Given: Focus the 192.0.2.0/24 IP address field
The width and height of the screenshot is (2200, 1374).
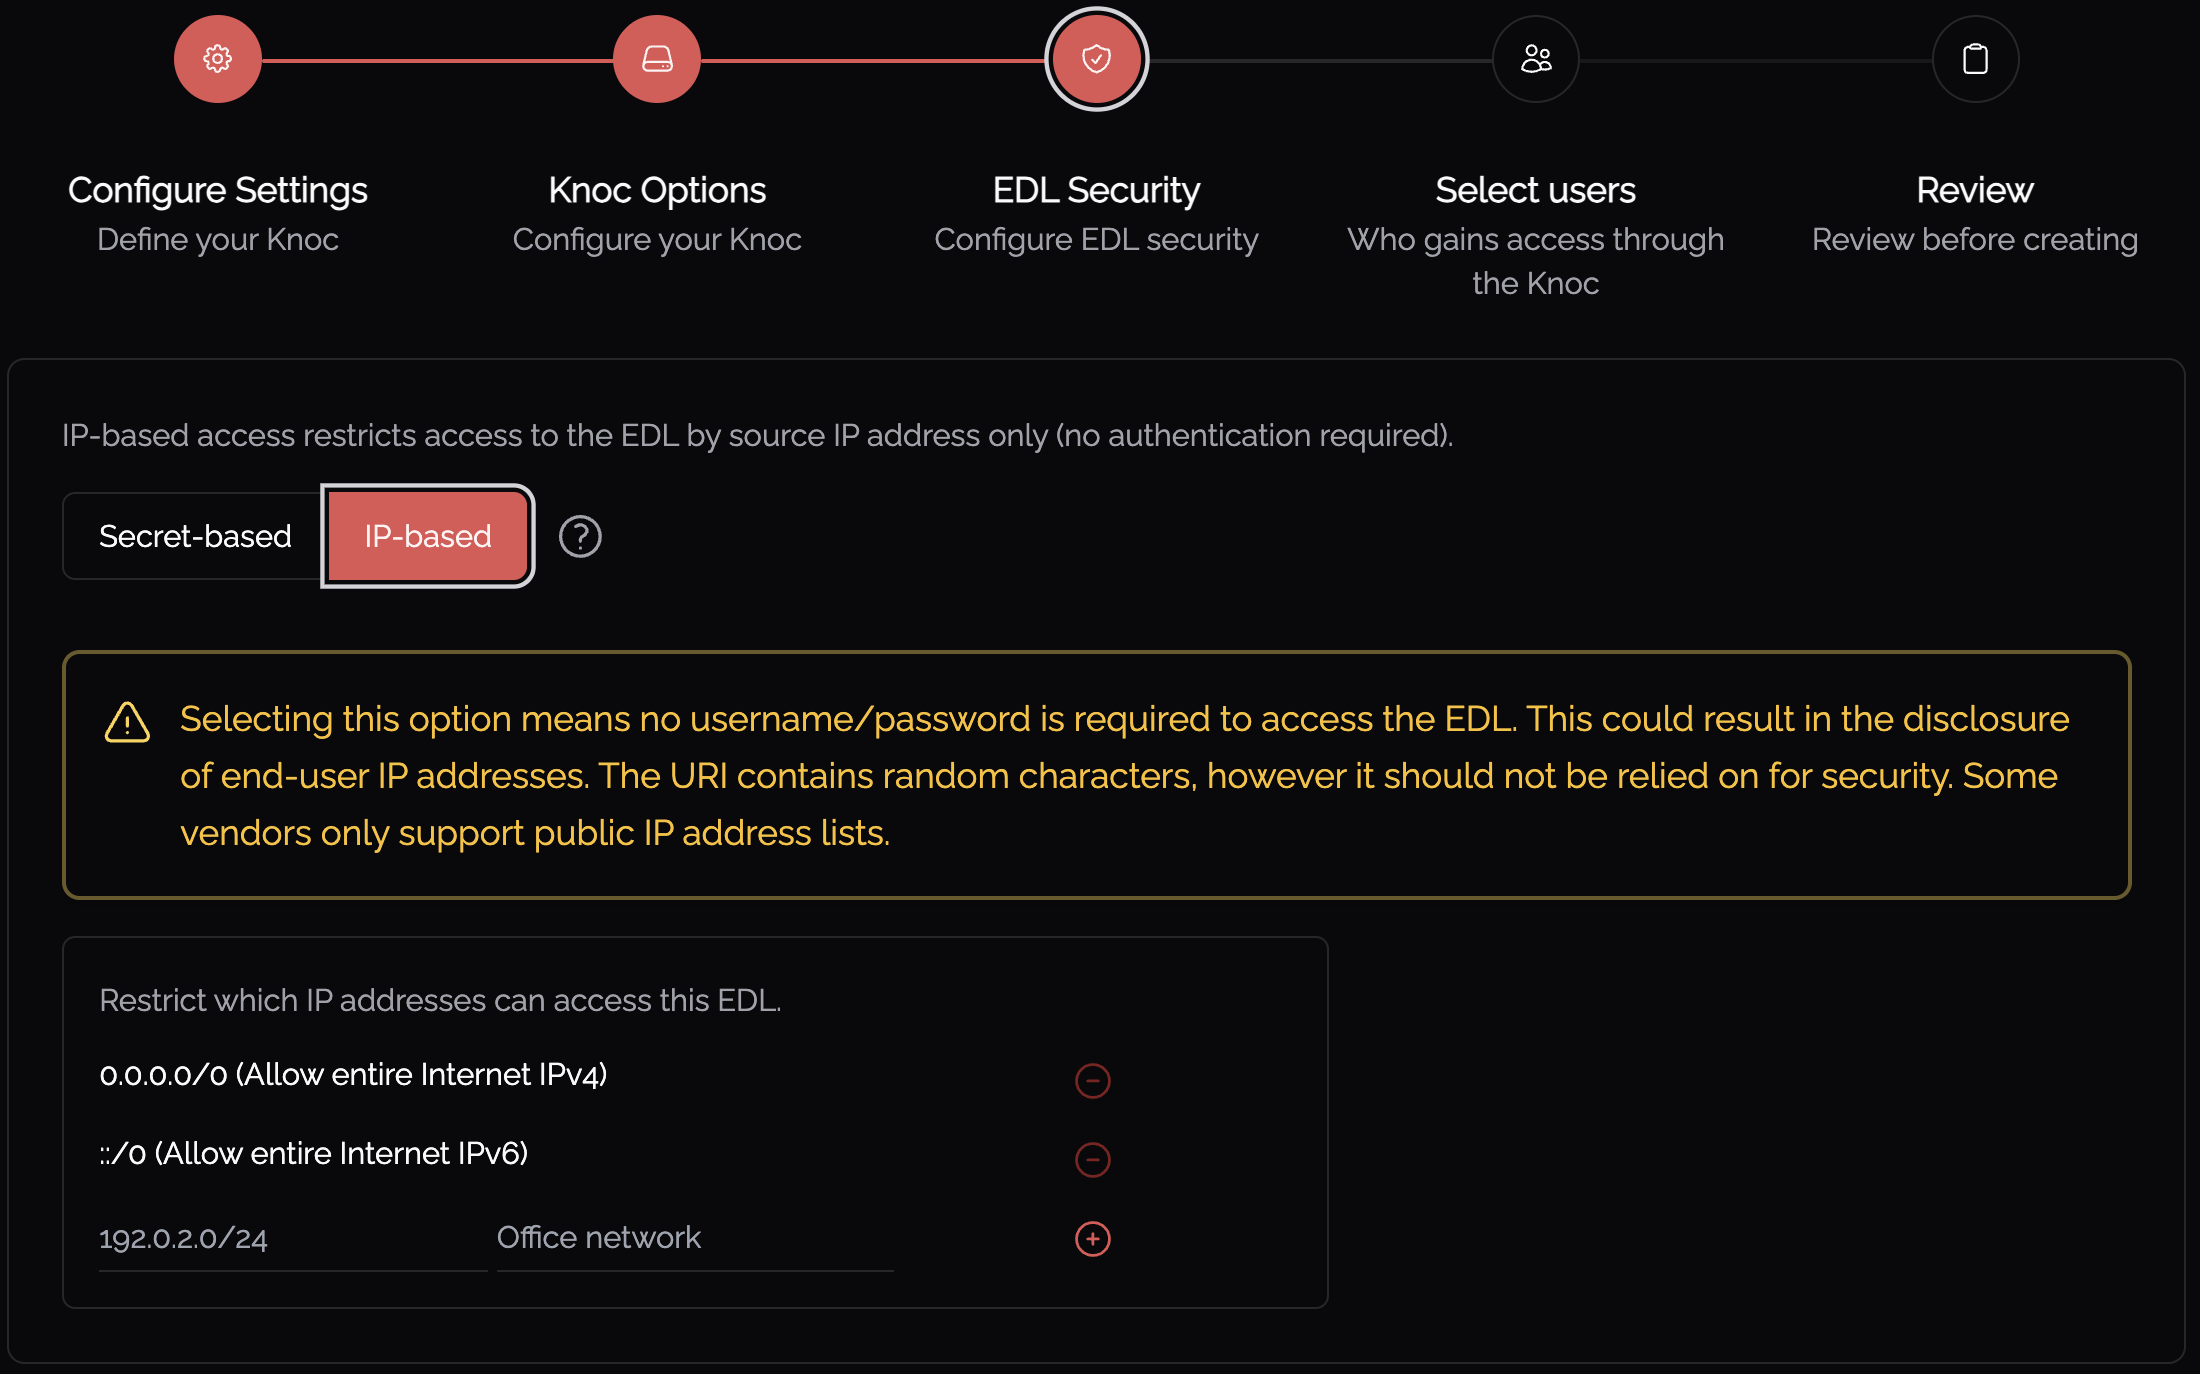Looking at the screenshot, I should [290, 1239].
